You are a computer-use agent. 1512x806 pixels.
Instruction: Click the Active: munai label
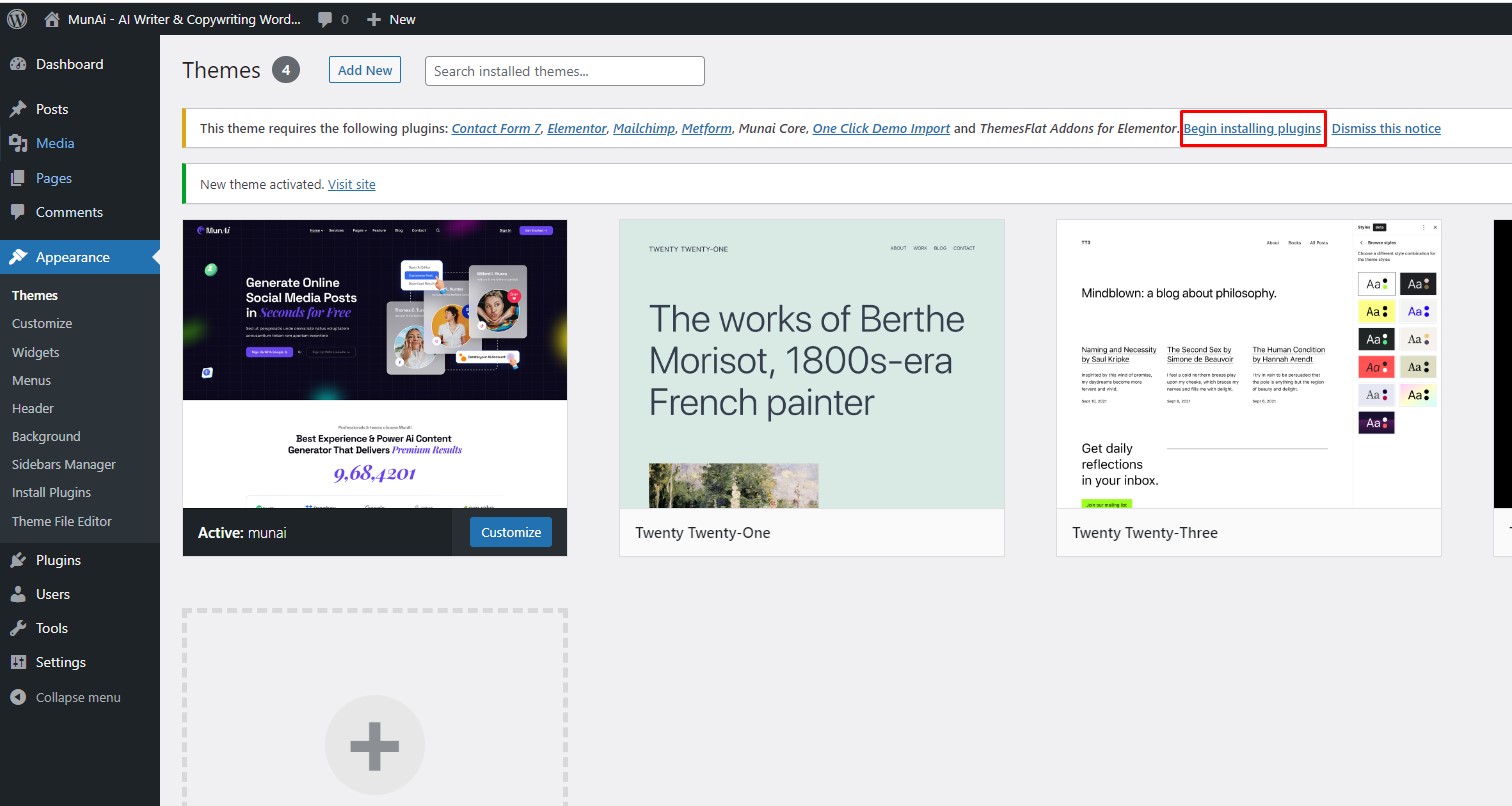tap(242, 533)
